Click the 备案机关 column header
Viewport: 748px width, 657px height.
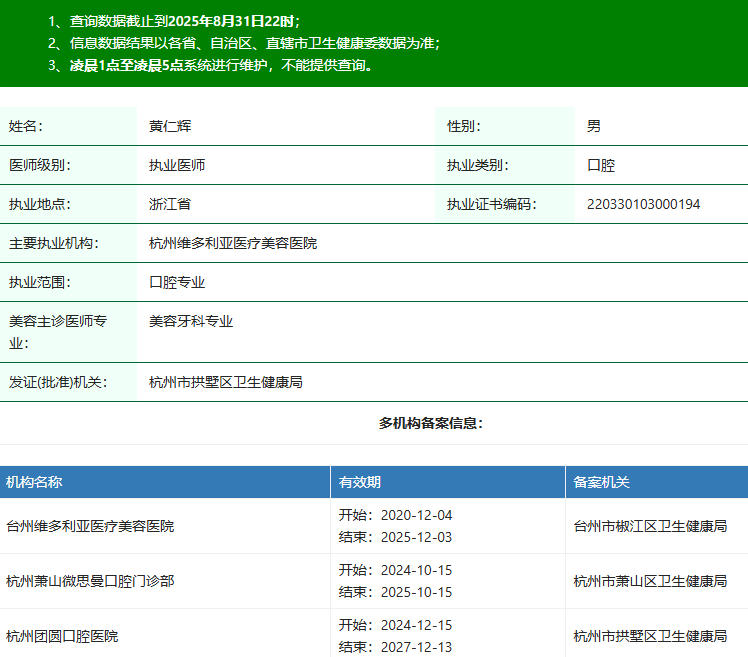tap(601, 482)
